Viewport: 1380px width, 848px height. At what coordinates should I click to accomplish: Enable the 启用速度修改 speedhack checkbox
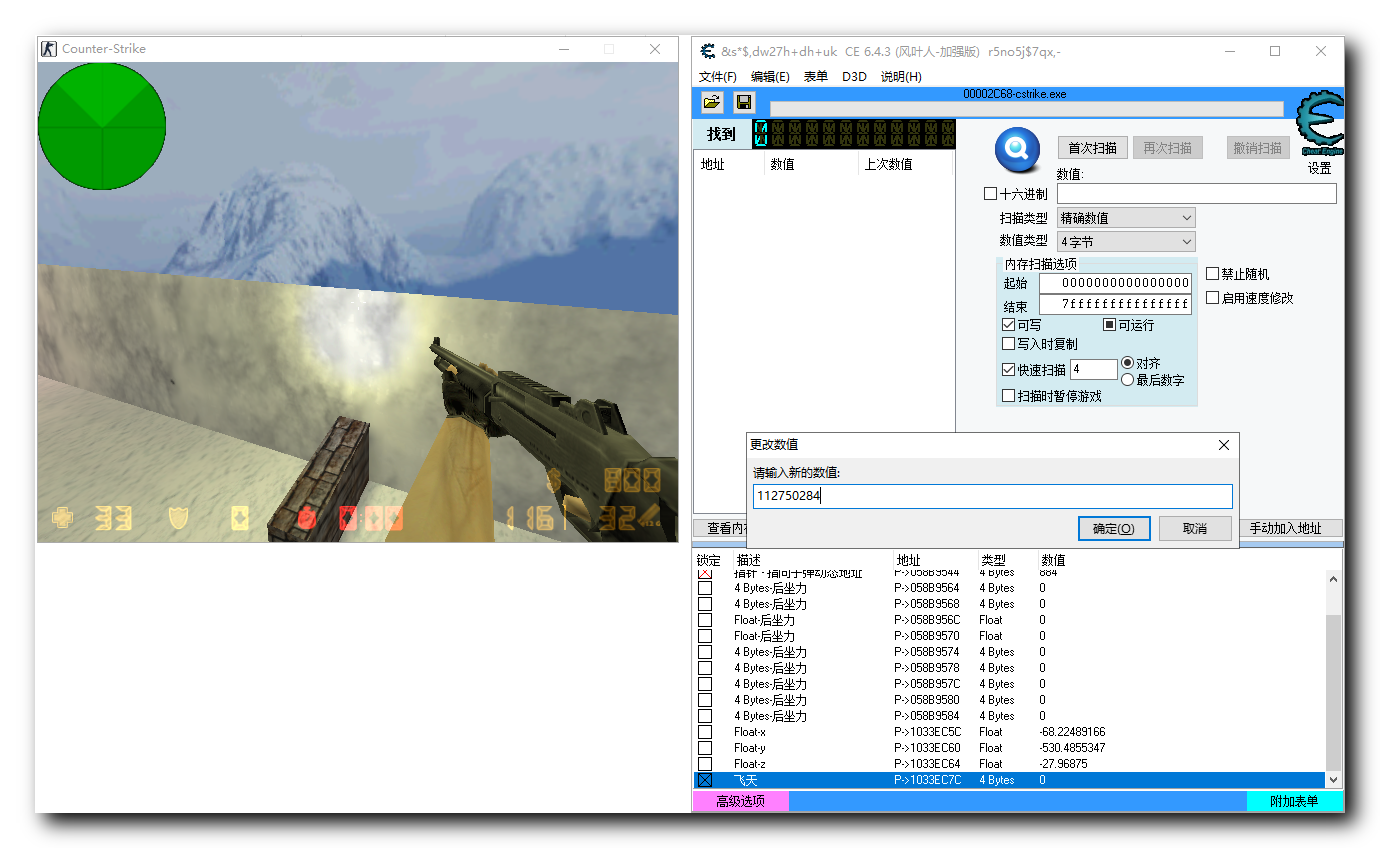(x=1213, y=298)
